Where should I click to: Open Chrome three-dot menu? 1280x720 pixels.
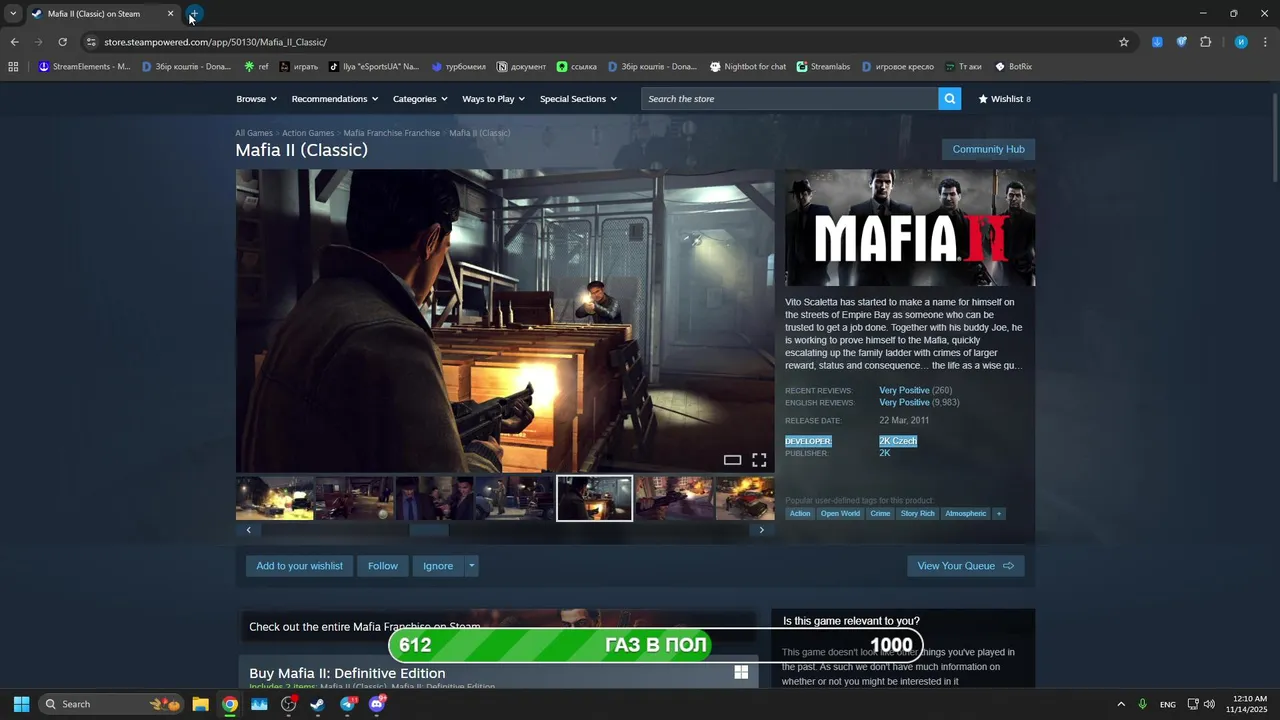[x=1266, y=42]
